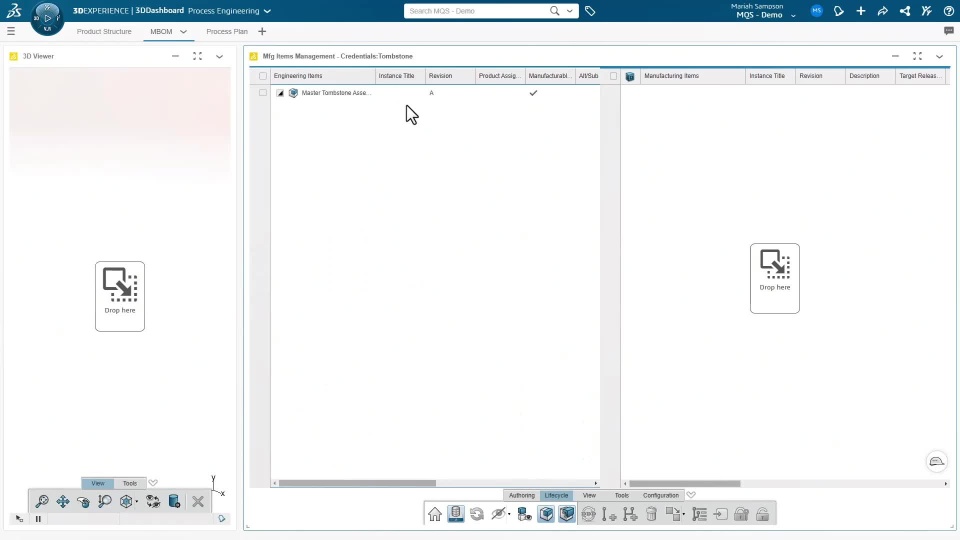Toggle the first highlighted cube icon
Viewport: 960px width, 540px height.
[546, 514]
